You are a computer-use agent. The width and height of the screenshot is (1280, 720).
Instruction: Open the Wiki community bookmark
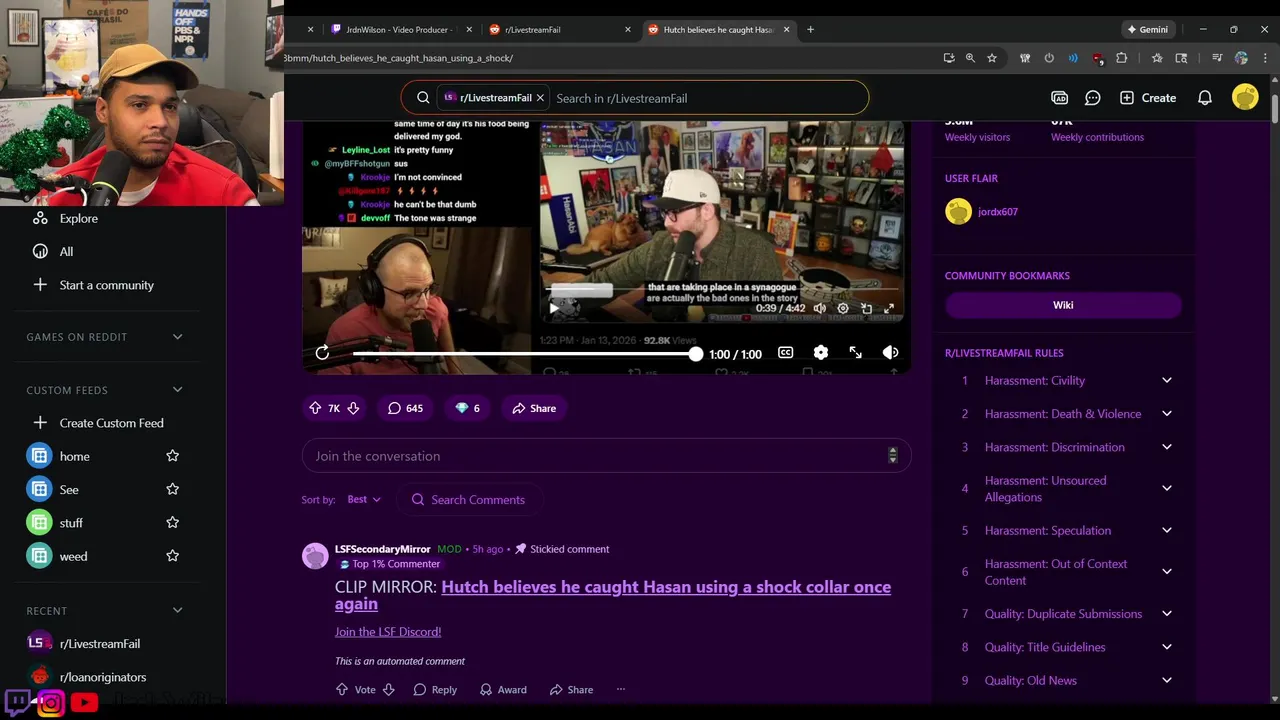tap(1063, 305)
